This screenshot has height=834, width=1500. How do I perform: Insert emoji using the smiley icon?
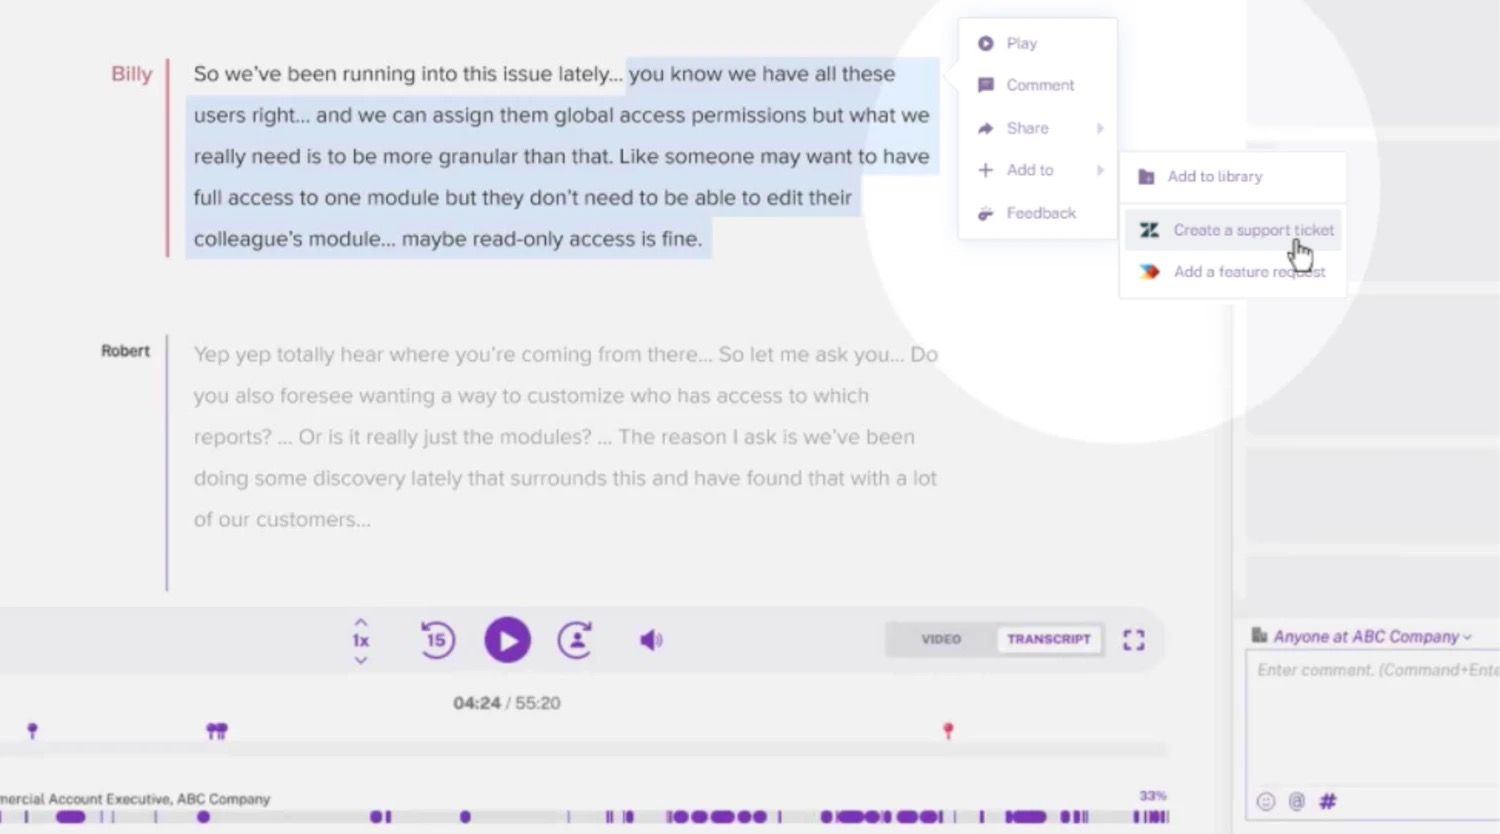click(x=1266, y=801)
